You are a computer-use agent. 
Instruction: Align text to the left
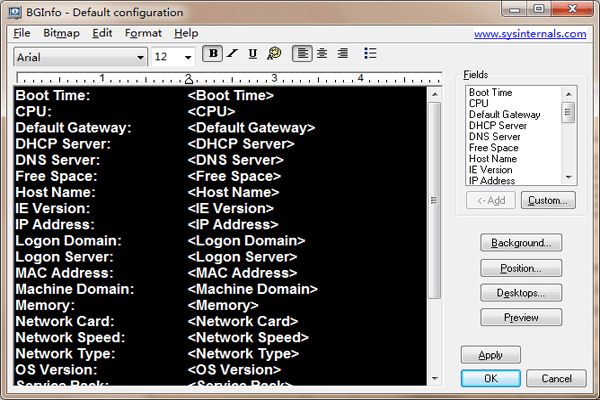pyautogui.click(x=302, y=54)
